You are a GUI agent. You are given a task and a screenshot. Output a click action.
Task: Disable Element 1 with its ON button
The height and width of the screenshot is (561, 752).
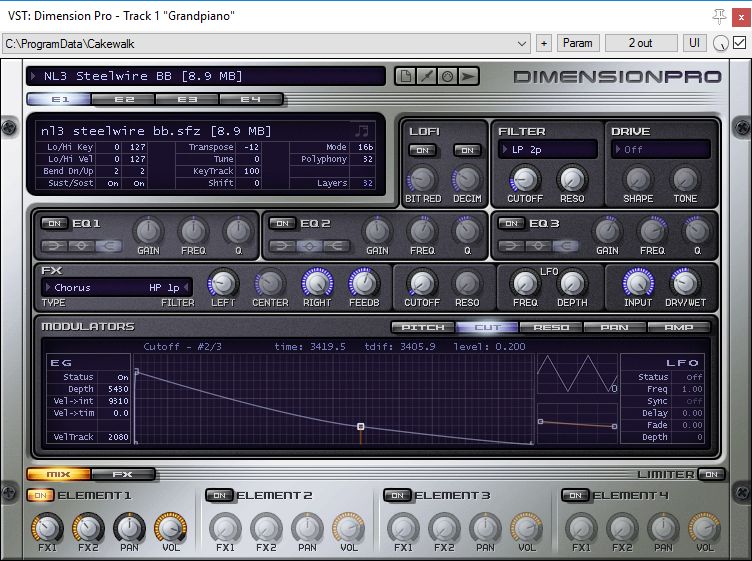[41, 495]
